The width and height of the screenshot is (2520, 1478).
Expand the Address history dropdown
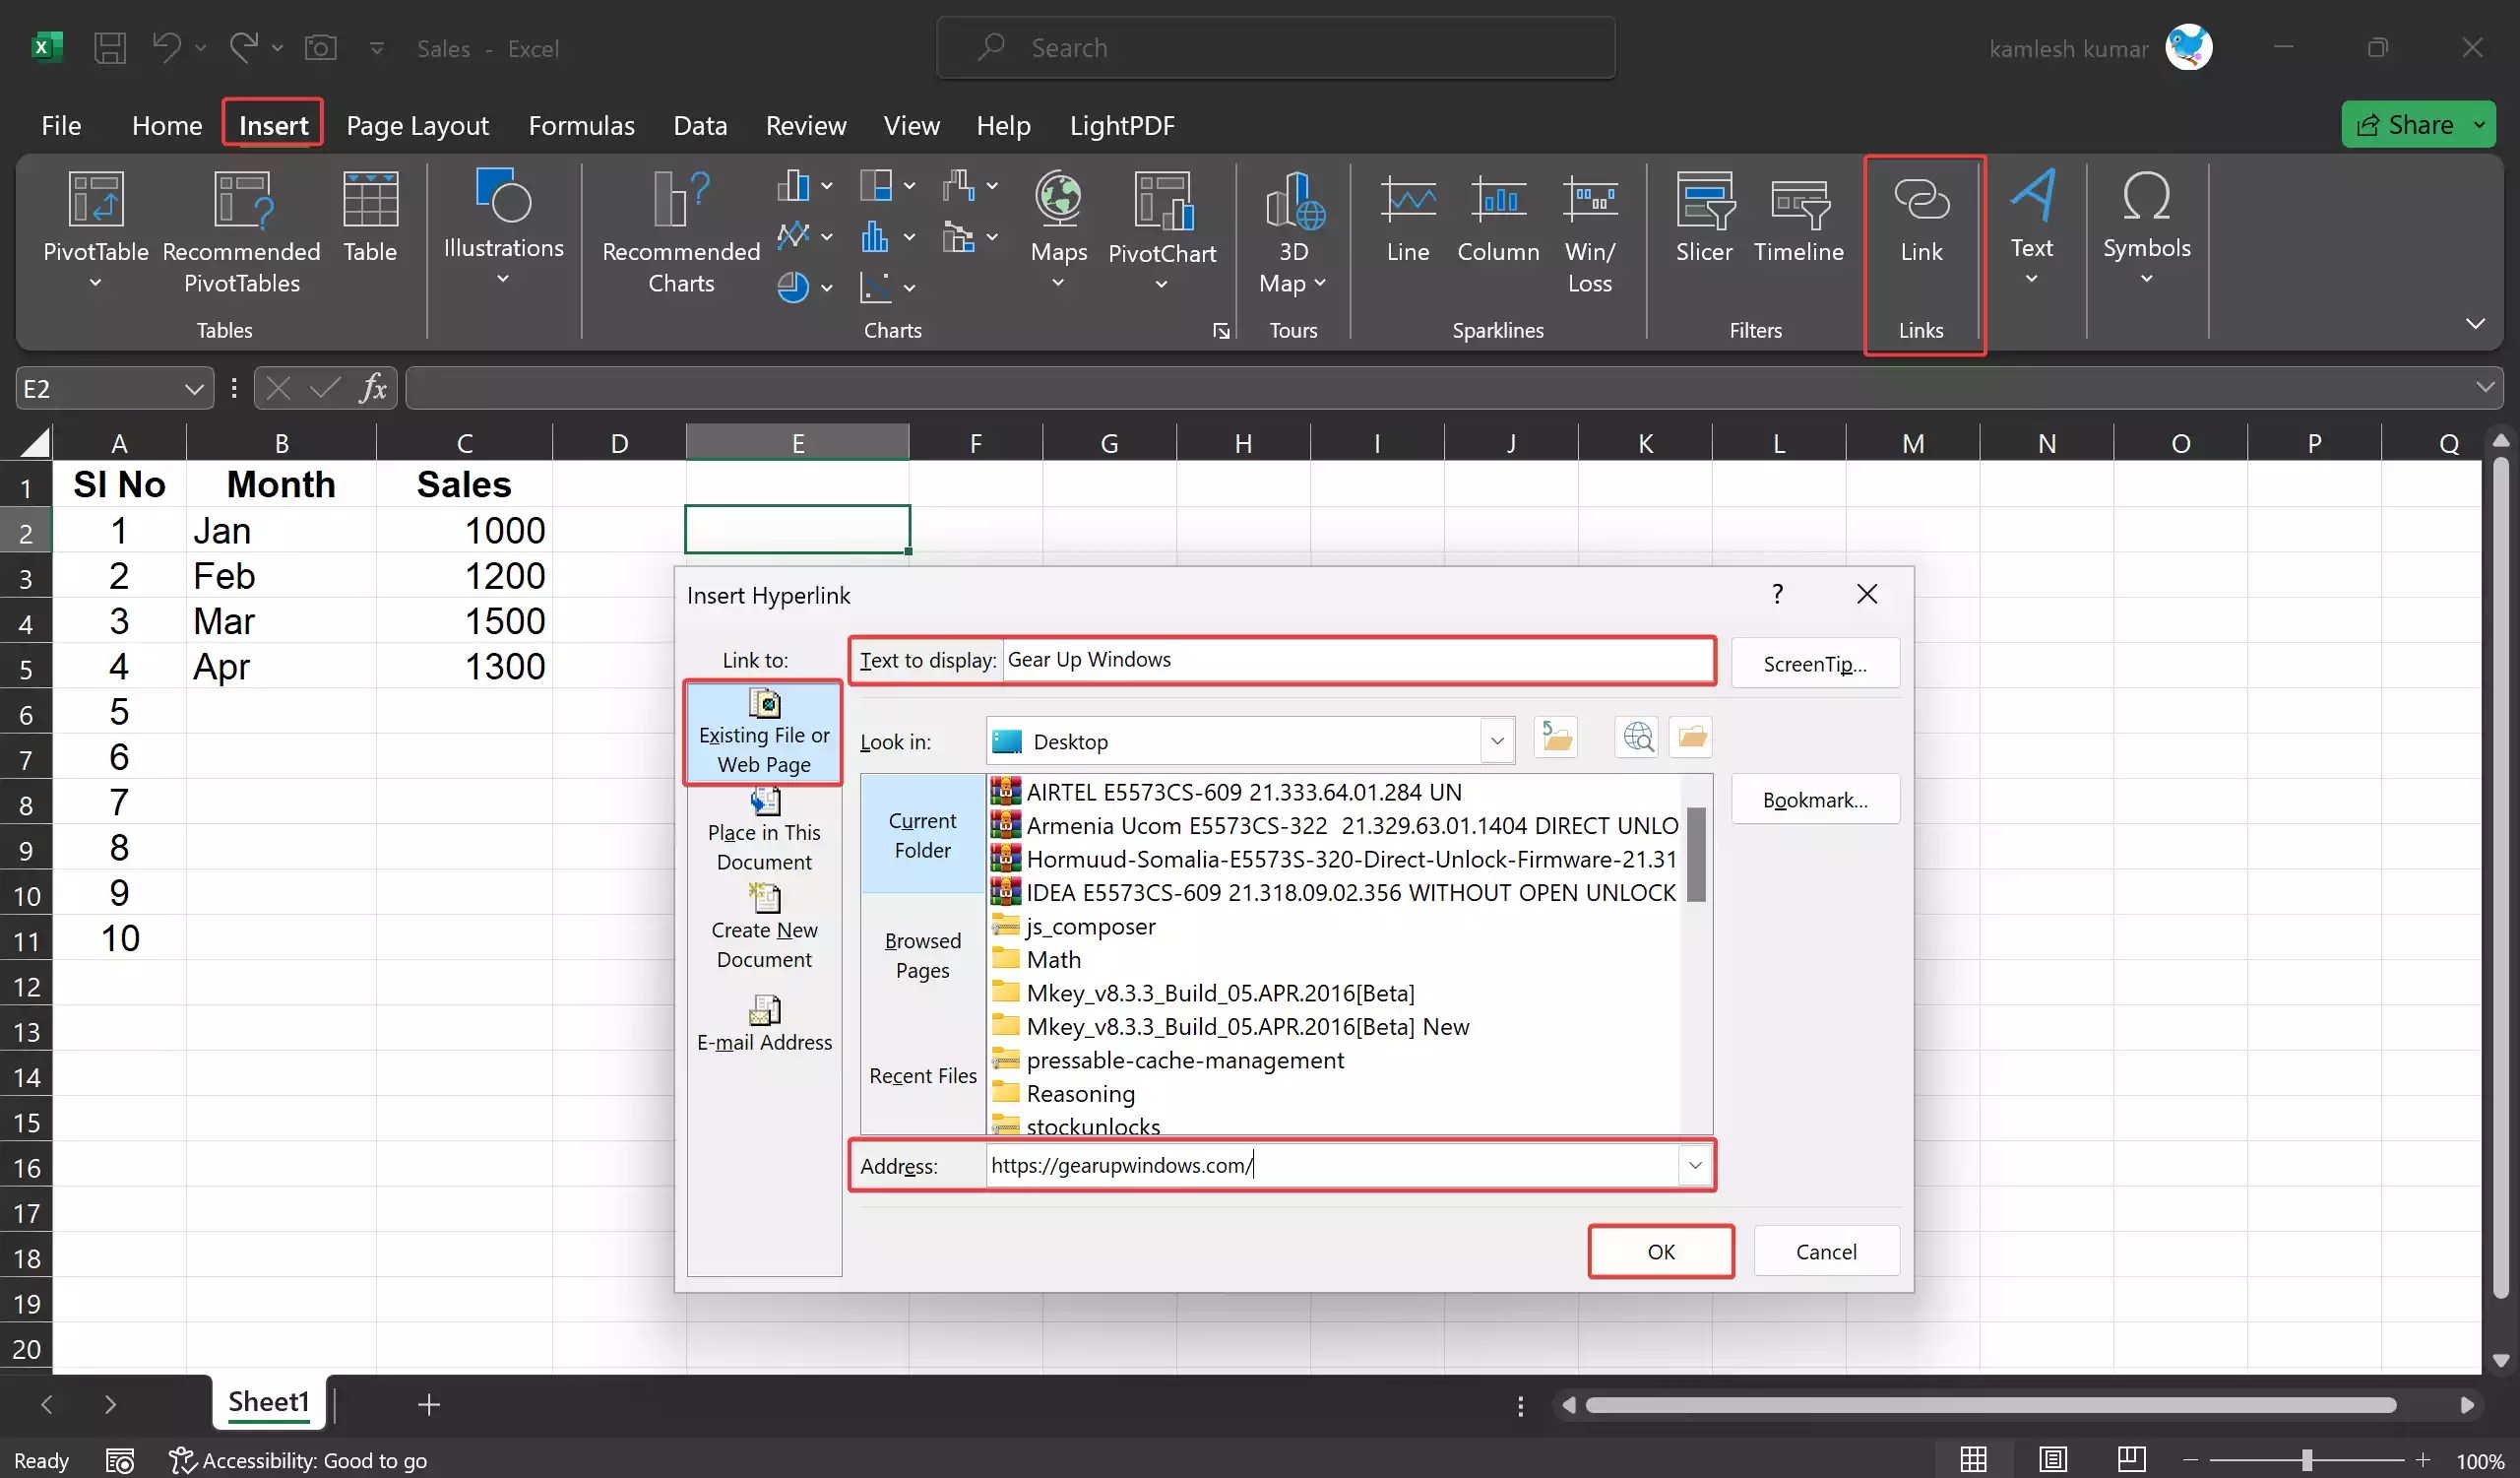click(x=1694, y=1165)
